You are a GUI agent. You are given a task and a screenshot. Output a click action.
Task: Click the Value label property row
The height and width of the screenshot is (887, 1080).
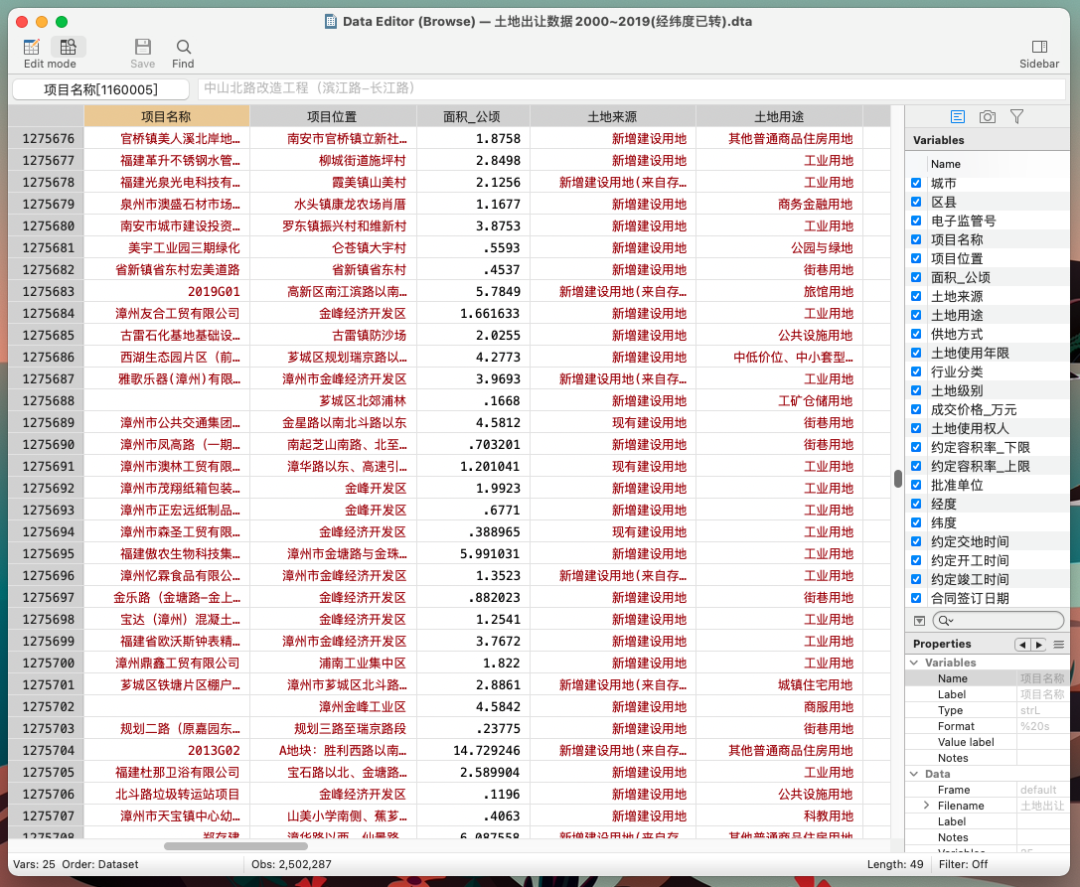987,742
